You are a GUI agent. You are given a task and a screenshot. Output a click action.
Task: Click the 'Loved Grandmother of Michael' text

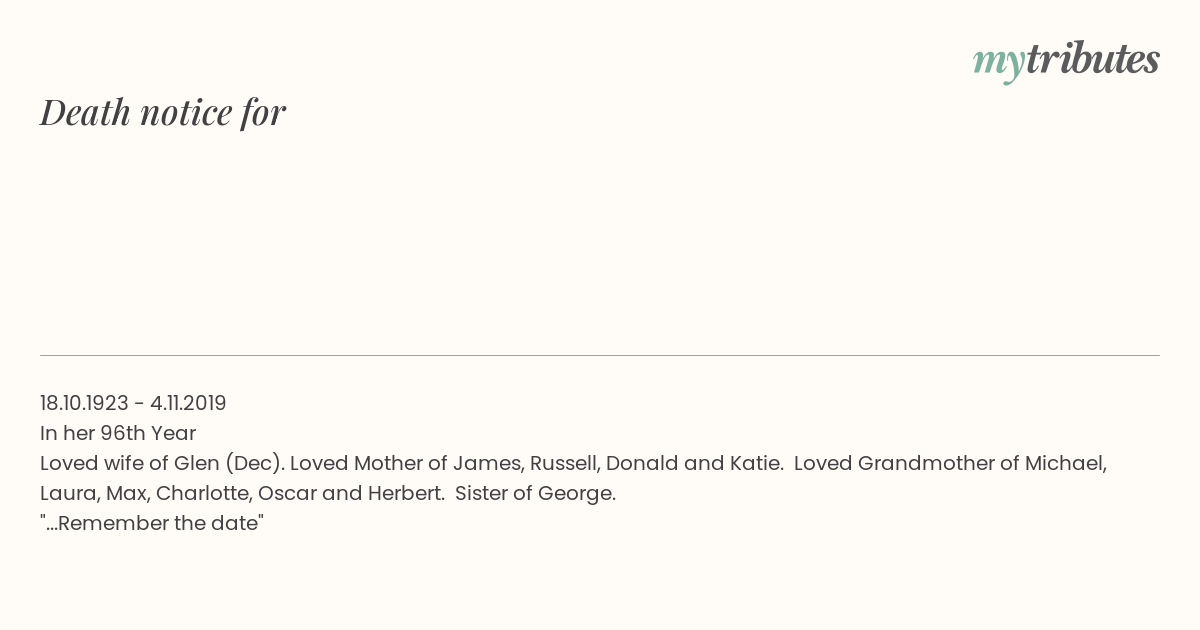(x=950, y=463)
